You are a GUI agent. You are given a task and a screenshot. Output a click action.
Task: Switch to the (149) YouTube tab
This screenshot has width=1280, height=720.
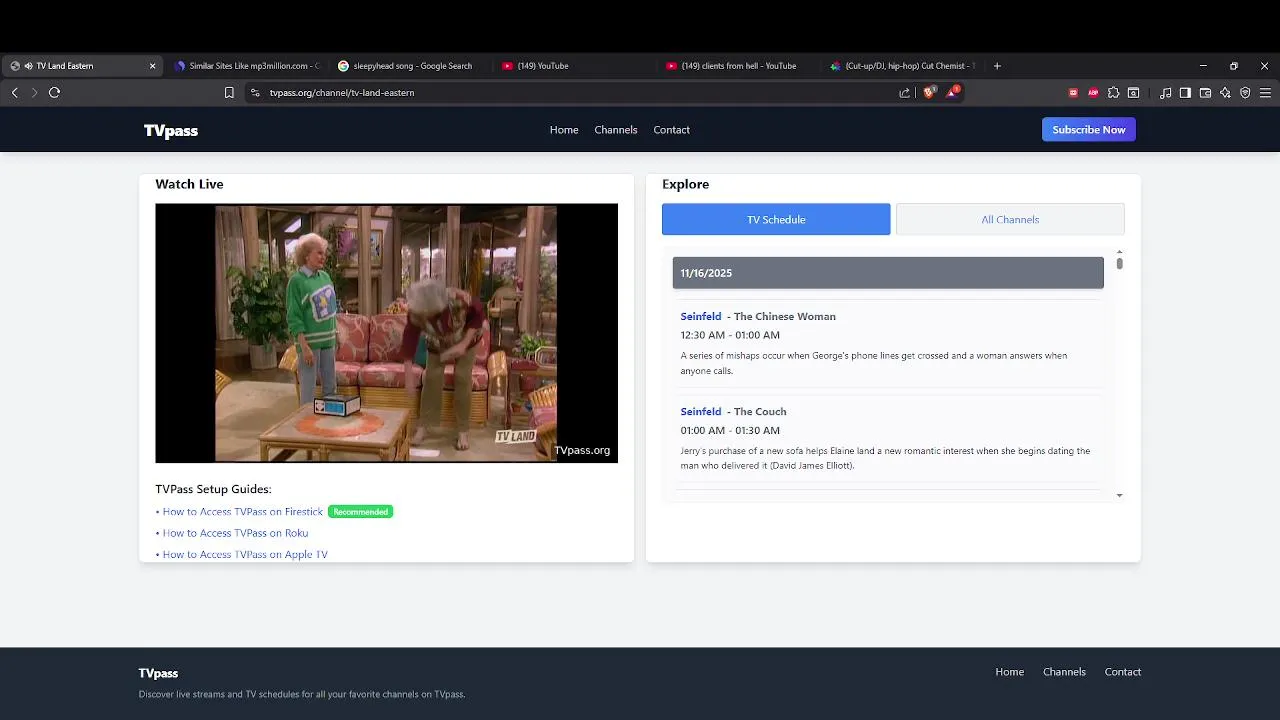[x=575, y=66]
